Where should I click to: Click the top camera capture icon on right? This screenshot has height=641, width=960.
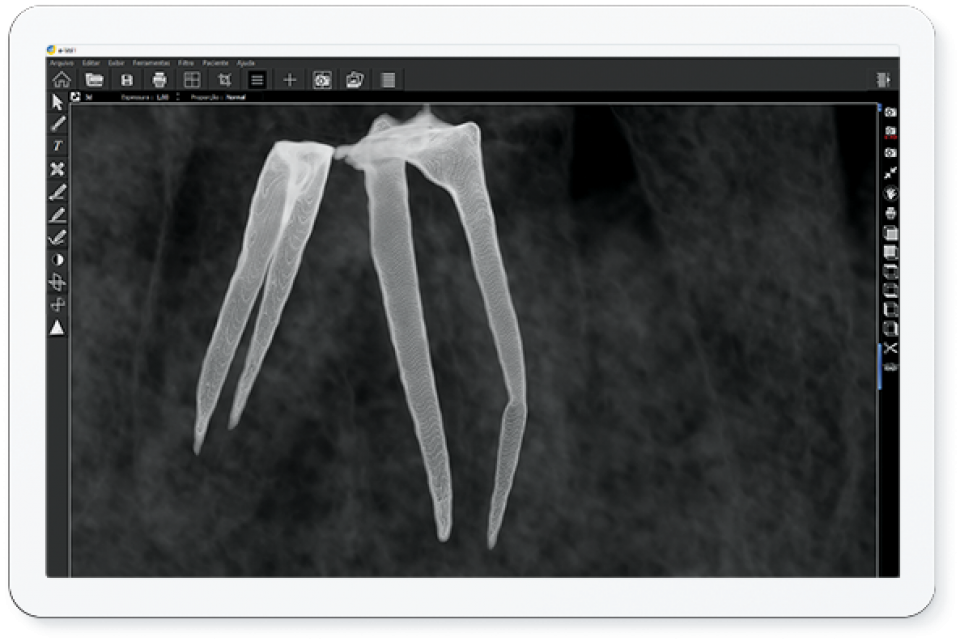coord(890,112)
